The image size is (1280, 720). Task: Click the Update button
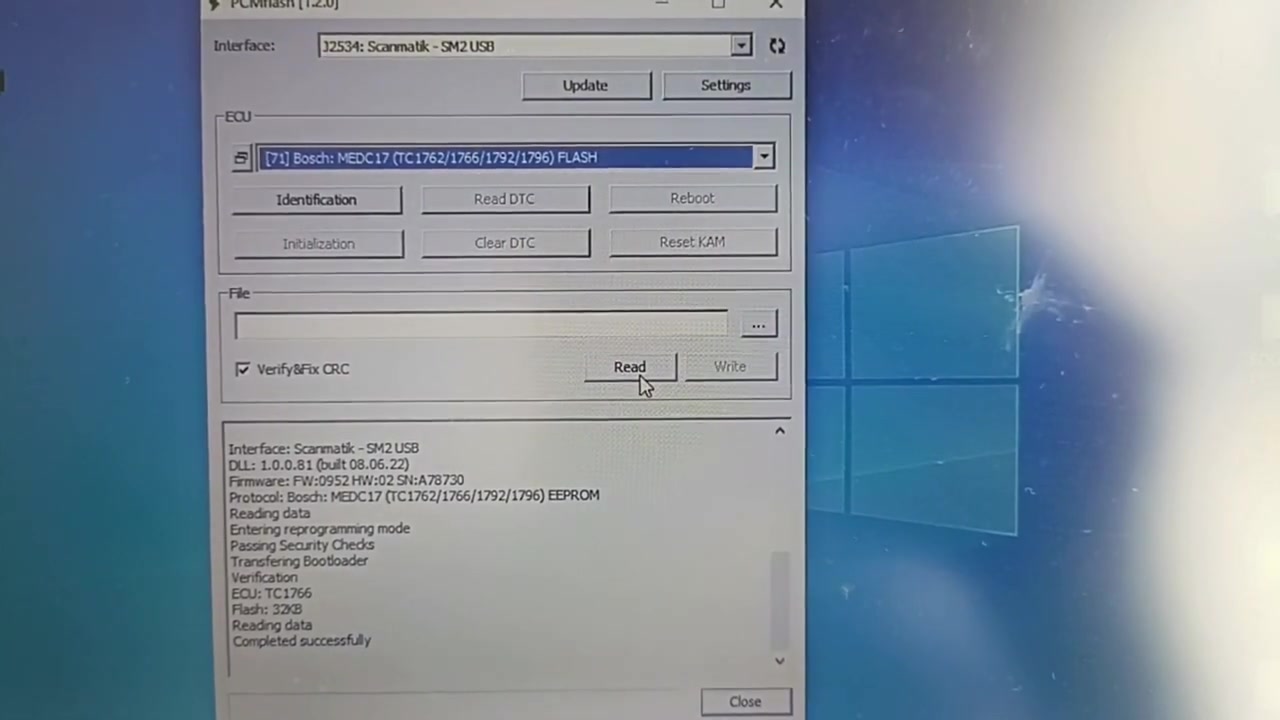pos(586,85)
